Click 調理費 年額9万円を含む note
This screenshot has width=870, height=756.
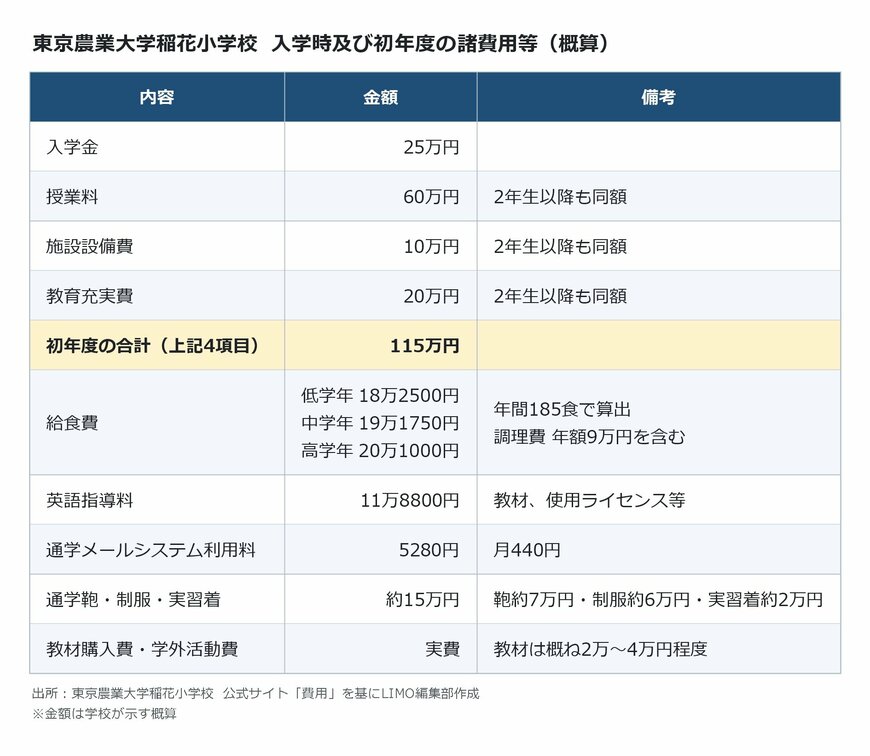click(589, 437)
